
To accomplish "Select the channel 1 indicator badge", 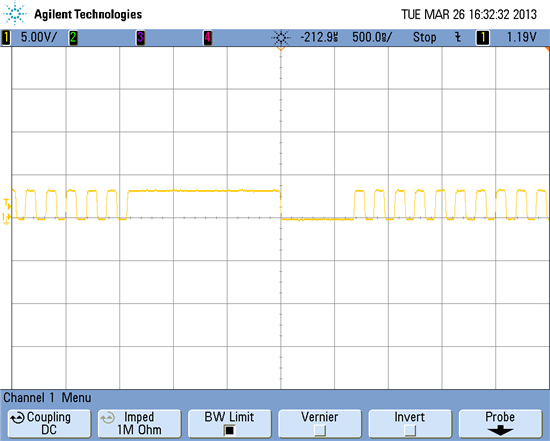I will point(6,38).
